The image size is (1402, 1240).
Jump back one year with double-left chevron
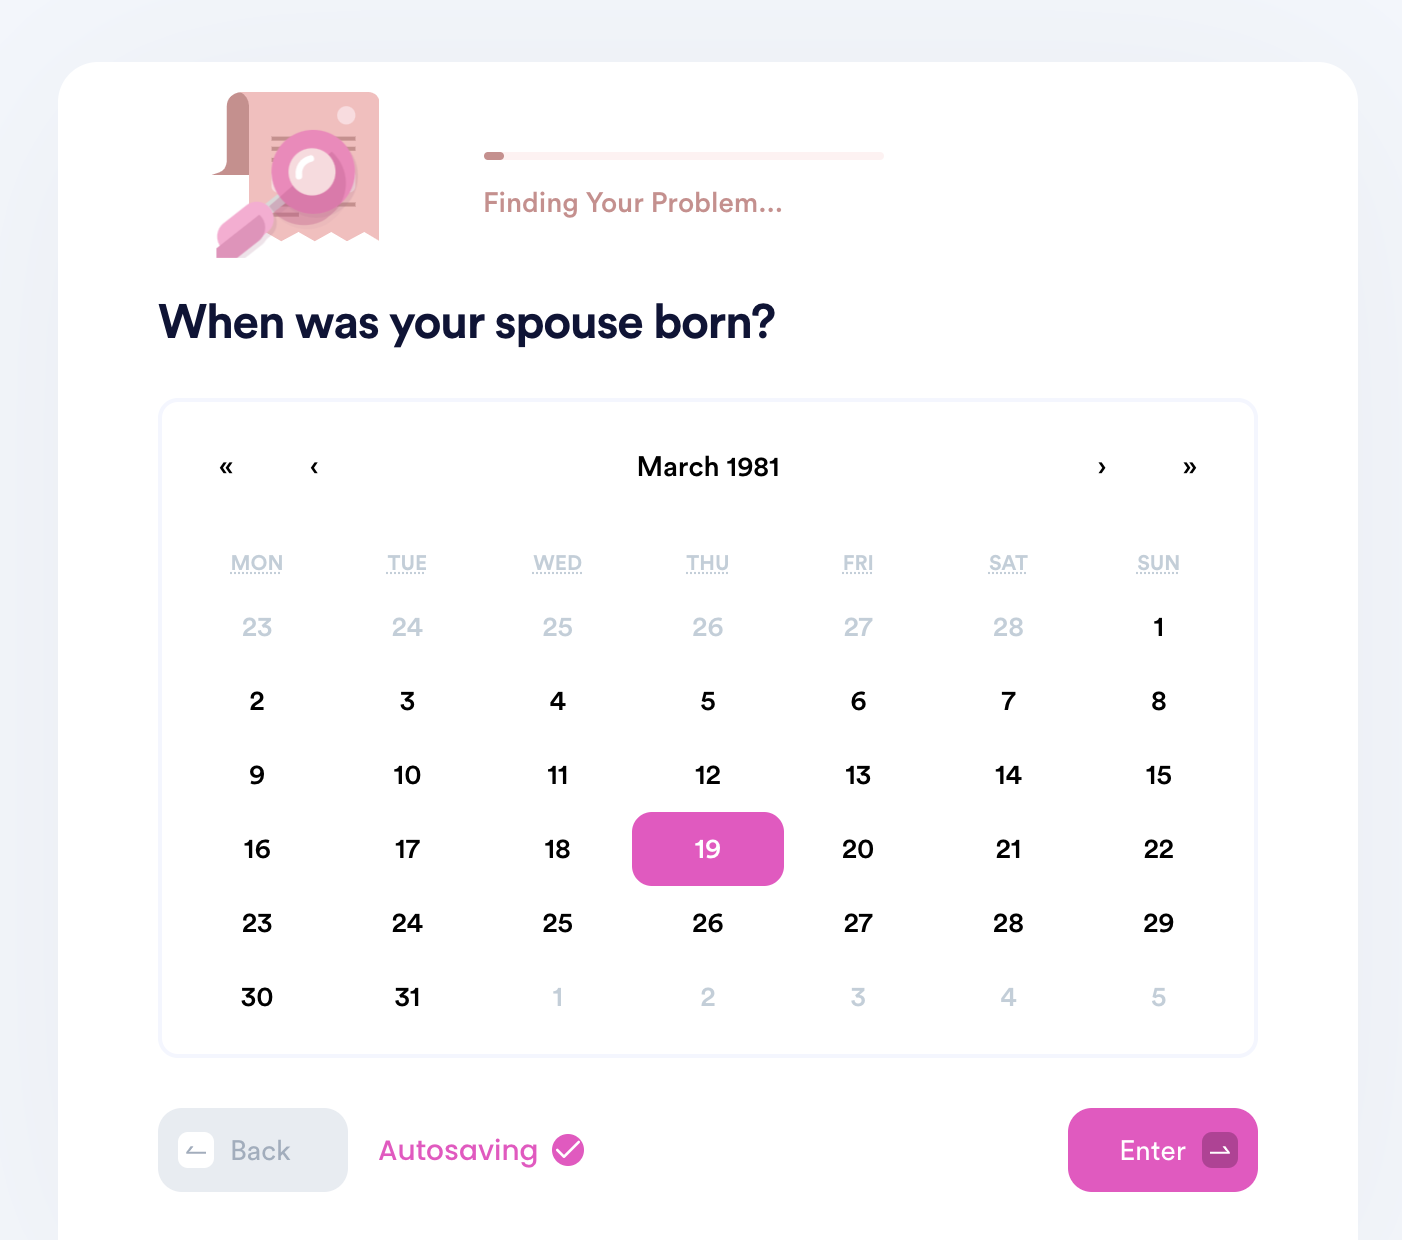pos(226,467)
